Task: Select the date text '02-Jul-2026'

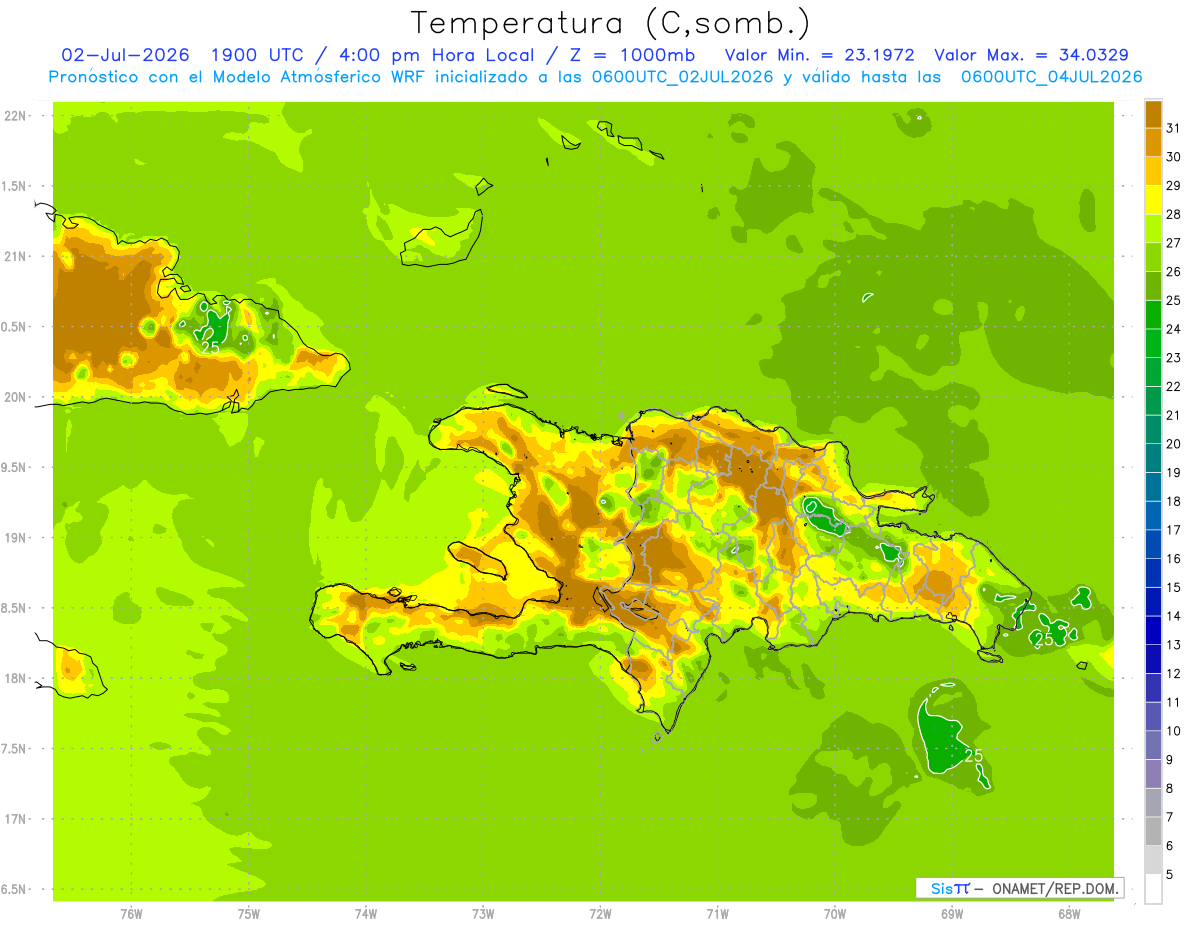Action: [x=125, y=54]
